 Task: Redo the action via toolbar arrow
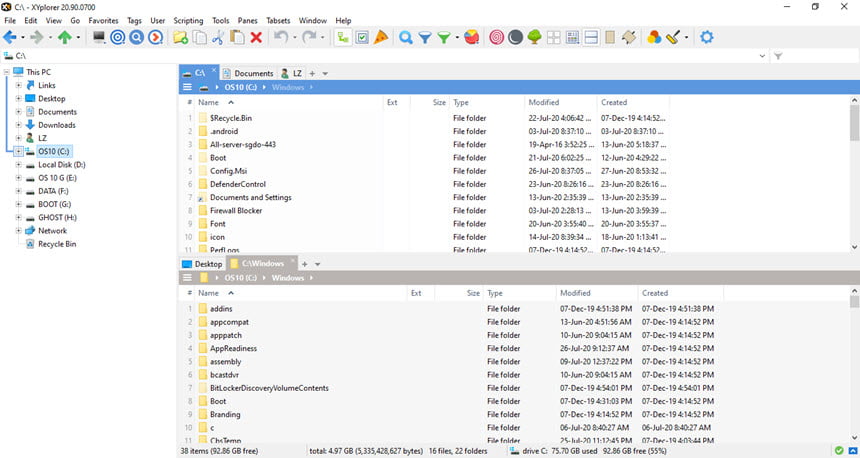click(x=309, y=37)
